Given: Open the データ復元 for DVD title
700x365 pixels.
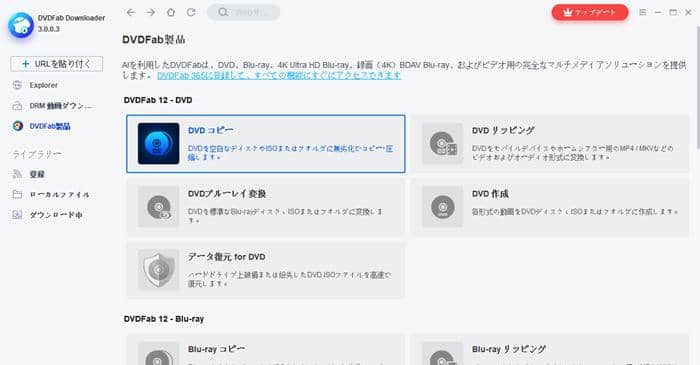Looking at the screenshot, I should (x=226, y=257).
